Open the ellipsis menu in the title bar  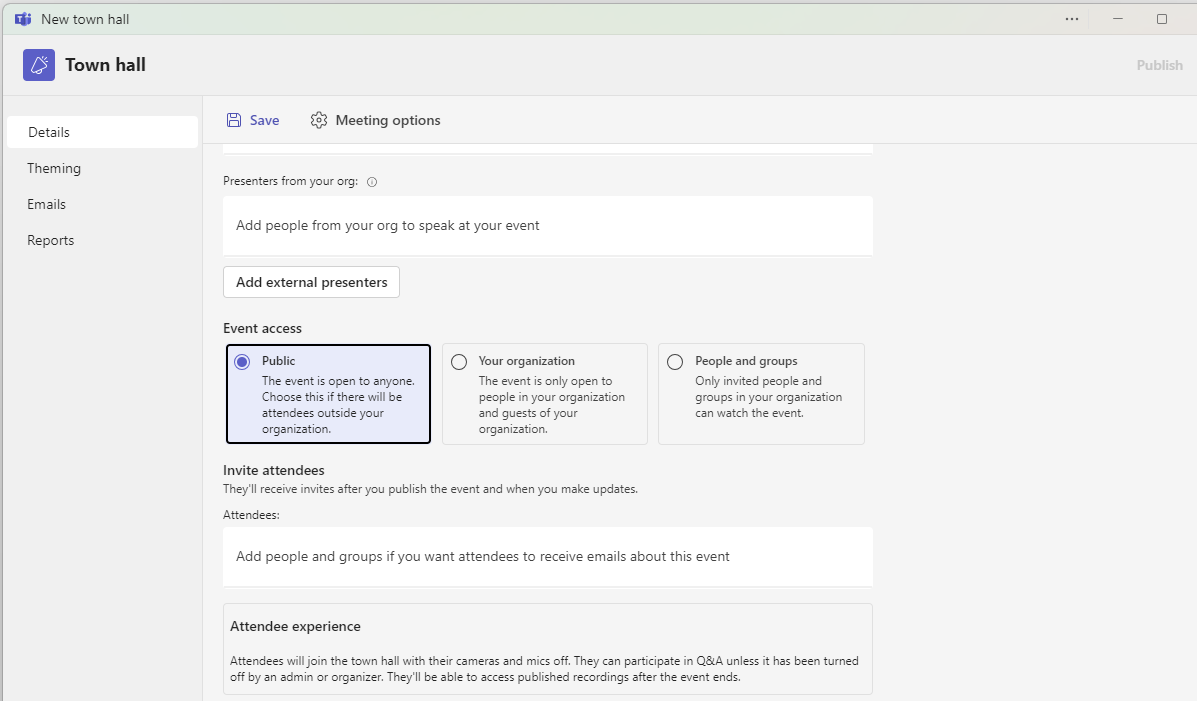click(x=1071, y=18)
